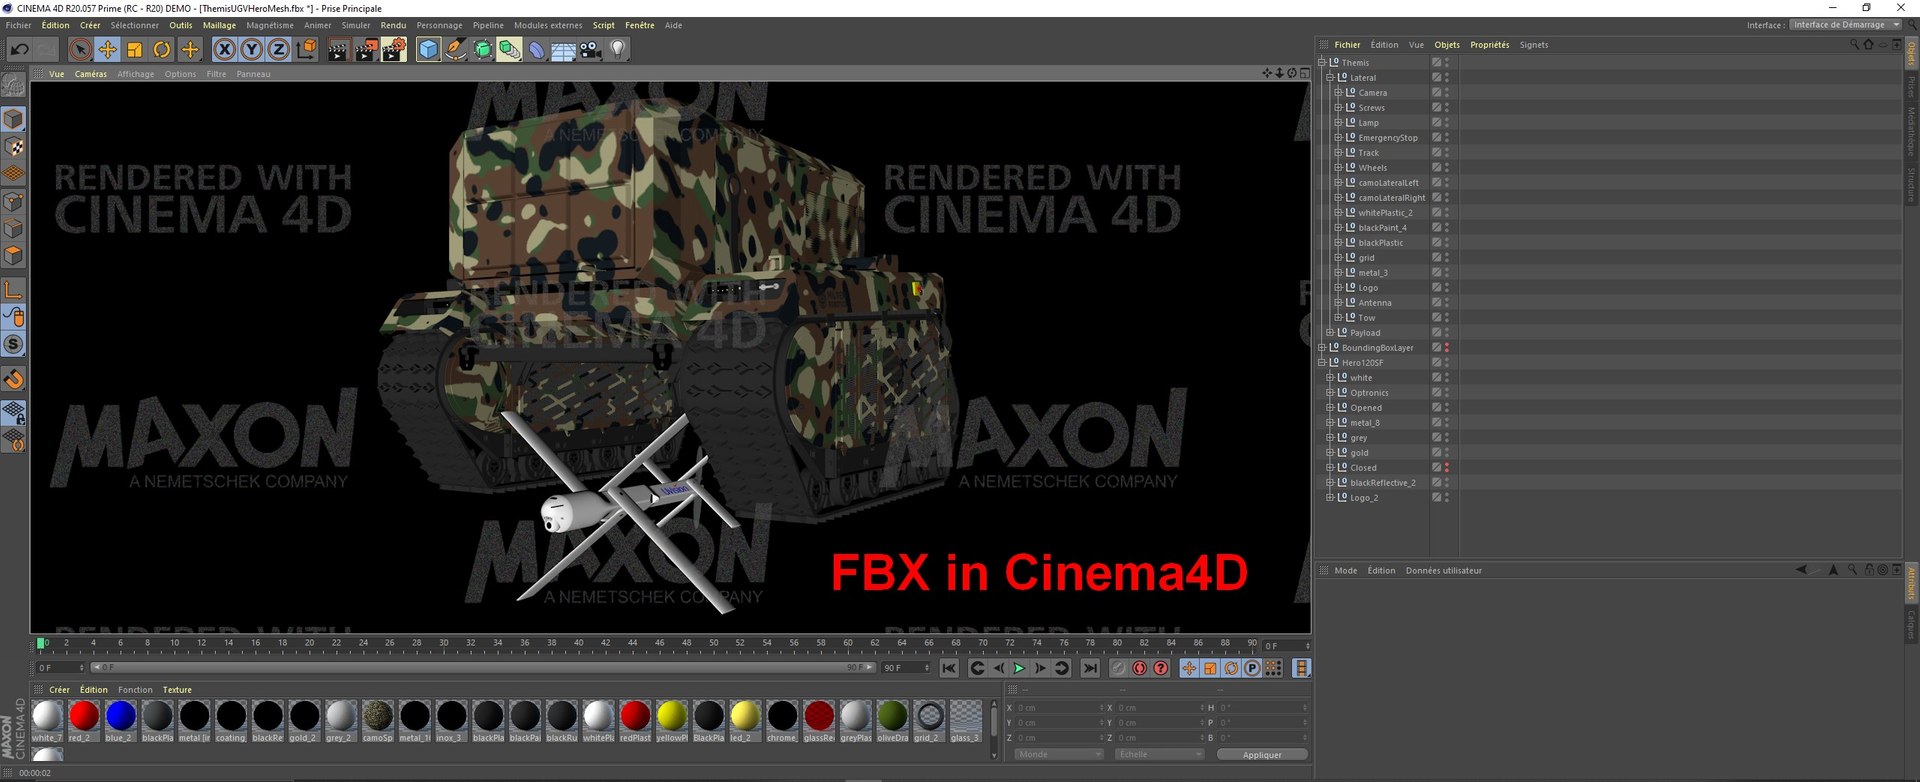Select the oliveDra material swatch
This screenshot has width=1920, height=782.
(x=892, y=721)
